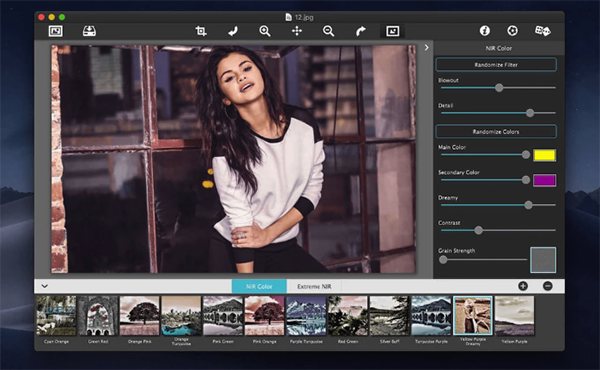
Task: Open the settings gear icon
Action: (x=513, y=31)
